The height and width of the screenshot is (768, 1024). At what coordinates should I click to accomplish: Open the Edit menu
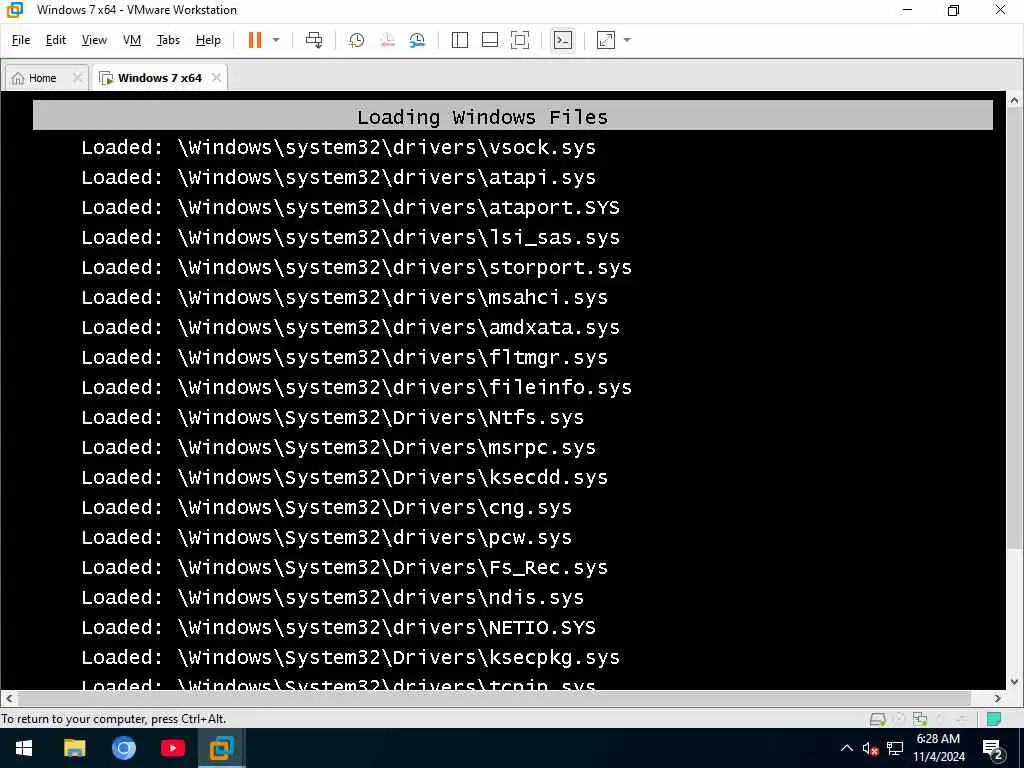point(56,40)
